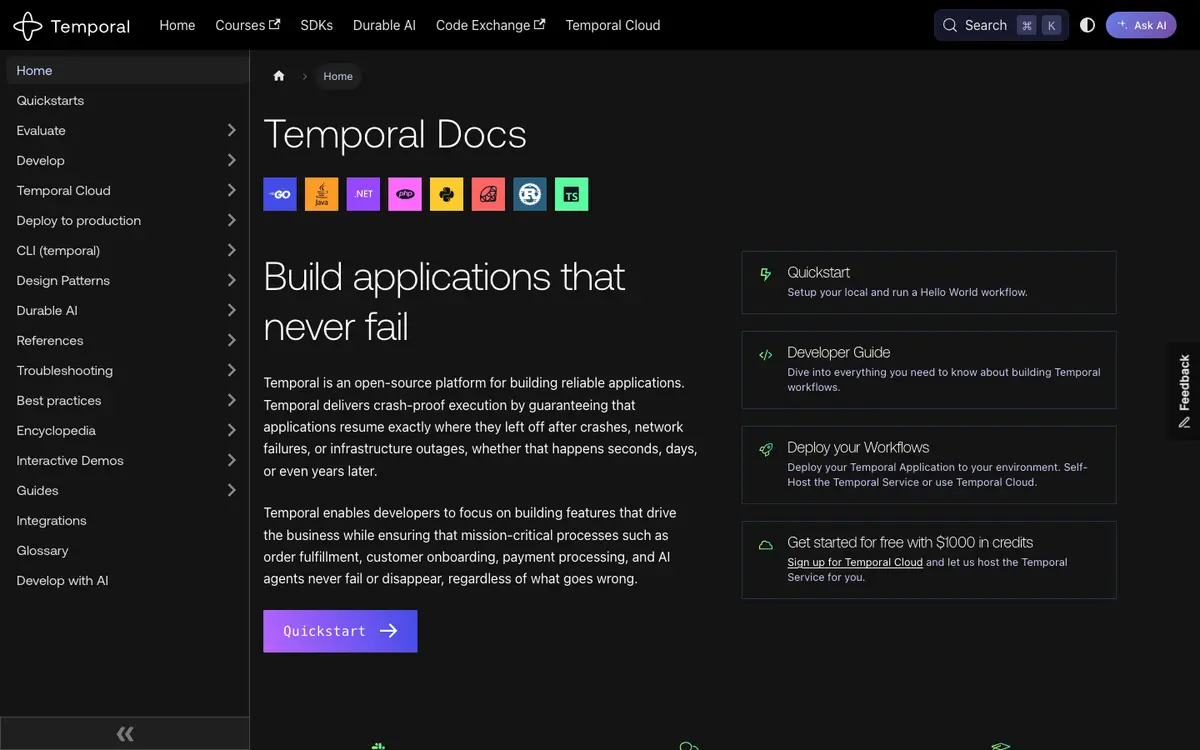Expand the Interactive Demos section
This screenshot has height=750, width=1200.
point(231,460)
